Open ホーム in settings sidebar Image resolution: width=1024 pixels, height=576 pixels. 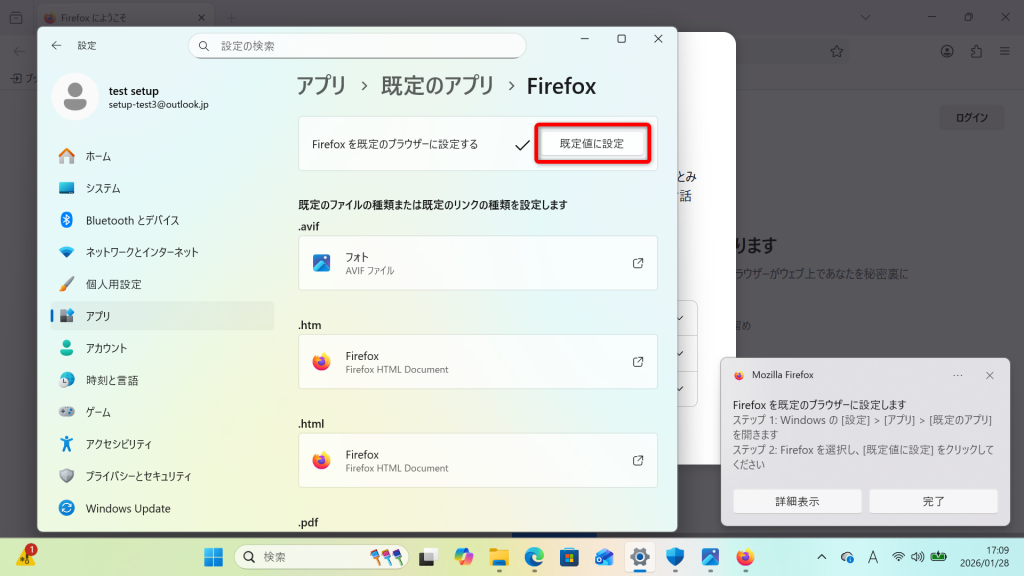tap(98, 156)
